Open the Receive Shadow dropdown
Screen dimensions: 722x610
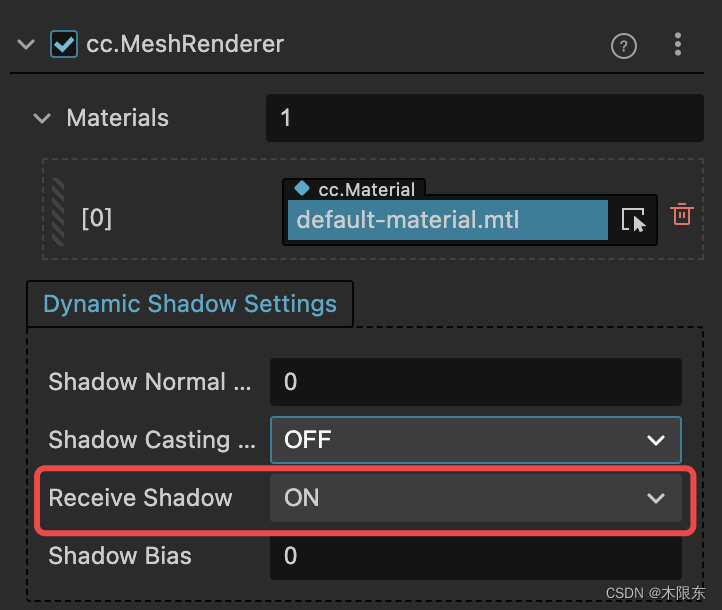(476, 498)
